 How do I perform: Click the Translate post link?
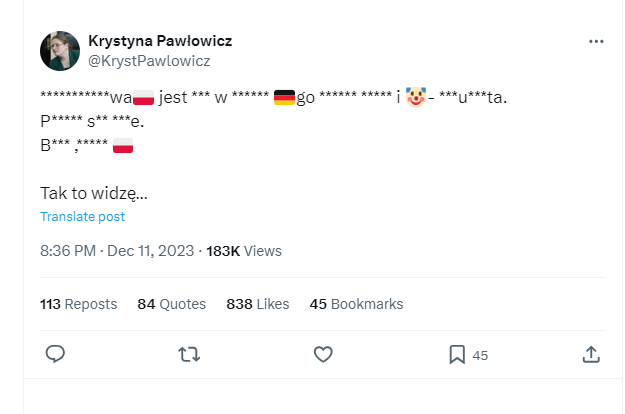tap(82, 216)
